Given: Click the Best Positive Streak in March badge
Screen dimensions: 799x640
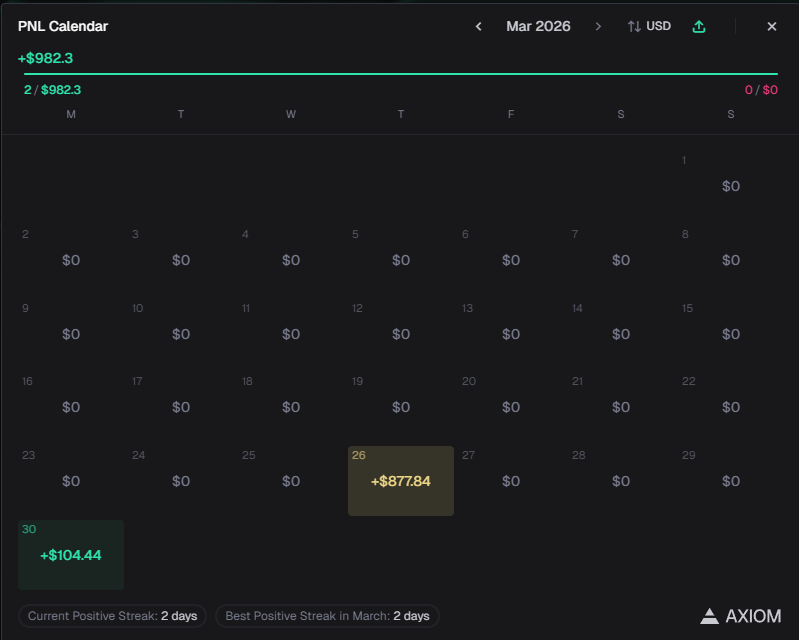Looking at the screenshot, I should pos(327,616).
